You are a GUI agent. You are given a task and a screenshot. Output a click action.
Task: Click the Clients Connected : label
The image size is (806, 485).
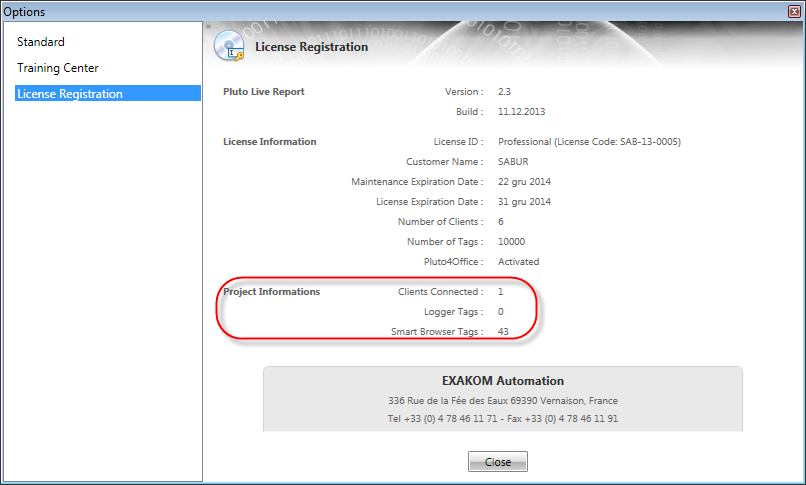(x=441, y=292)
